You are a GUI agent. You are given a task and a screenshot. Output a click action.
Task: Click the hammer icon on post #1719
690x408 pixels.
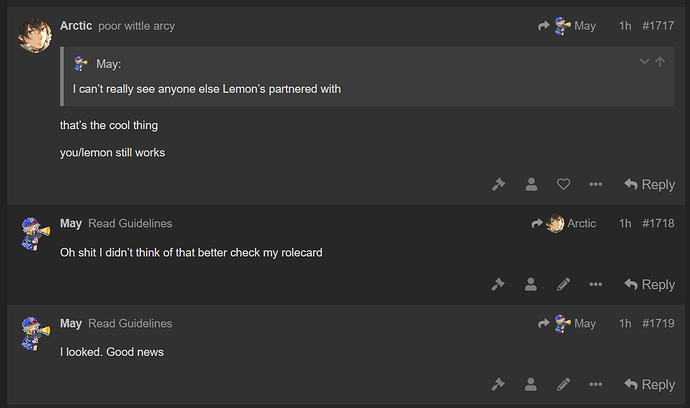(499, 384)
